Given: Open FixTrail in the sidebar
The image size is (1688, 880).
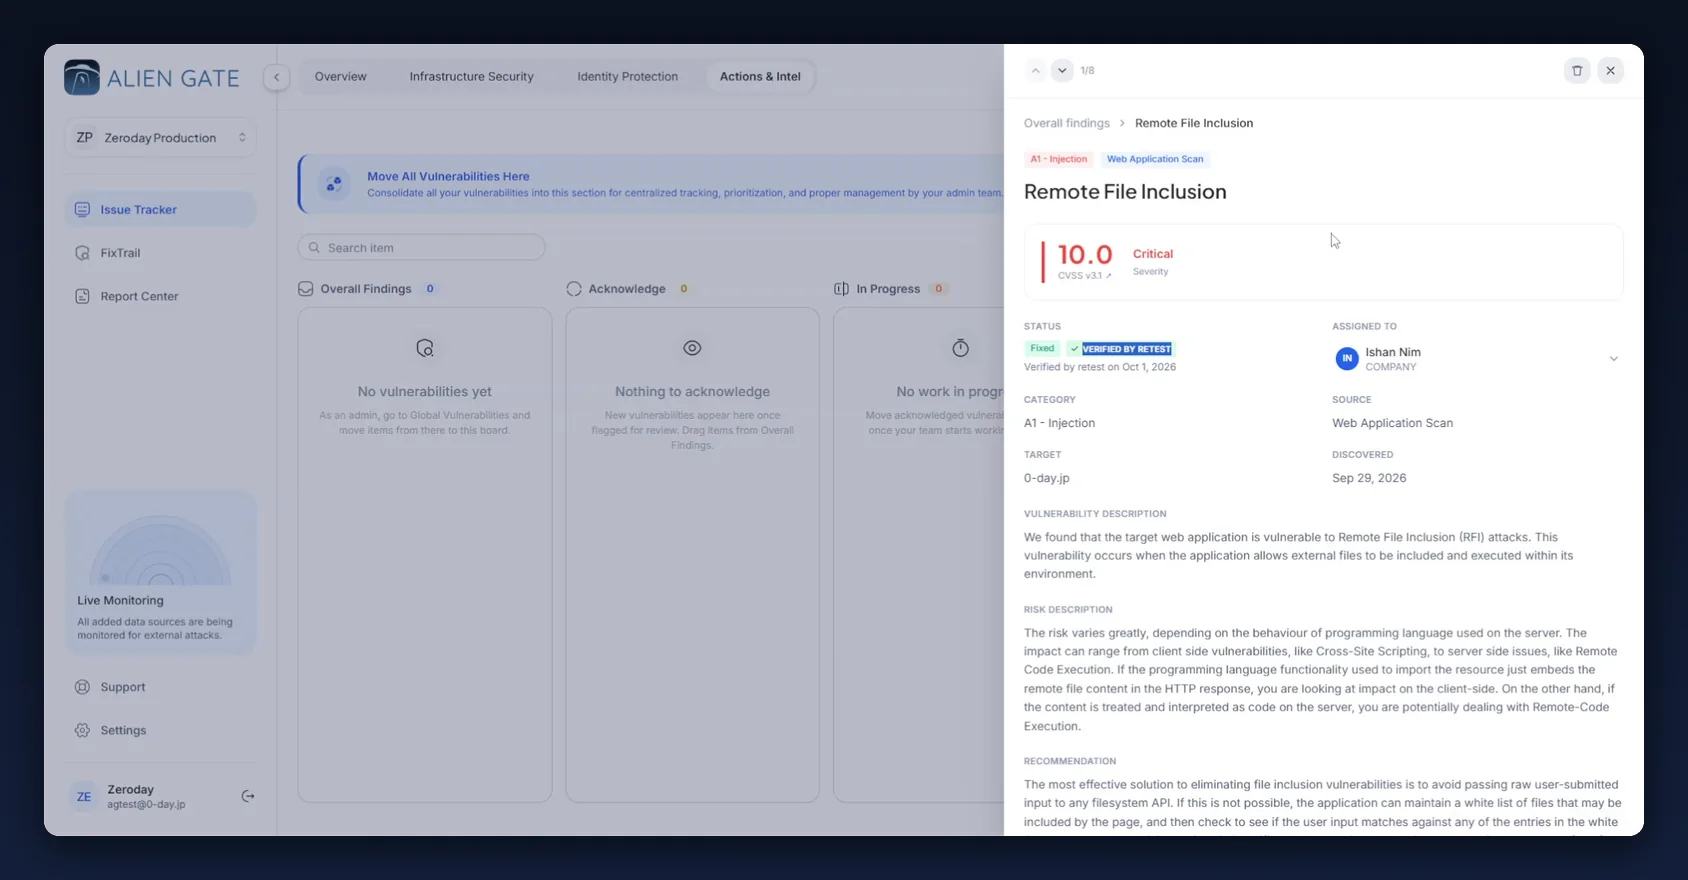Looking at the screenshot, I should (161, 253).
